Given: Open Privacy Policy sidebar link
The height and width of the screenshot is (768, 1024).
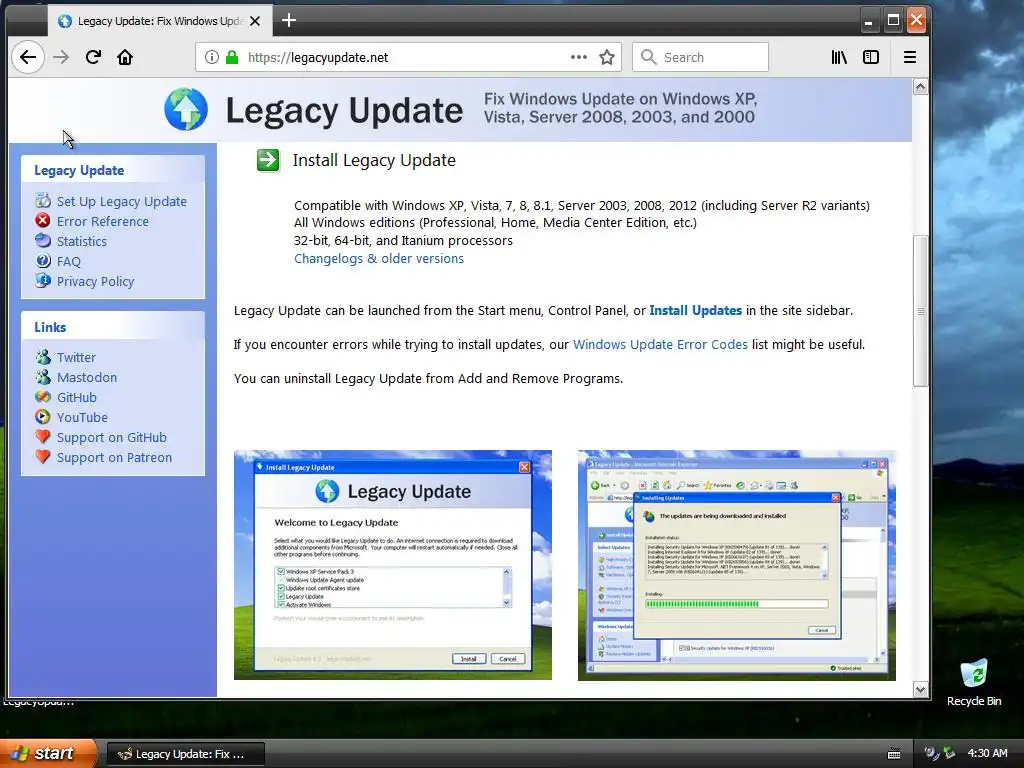Looking at the screenshot, I should [x=95, y=281].
